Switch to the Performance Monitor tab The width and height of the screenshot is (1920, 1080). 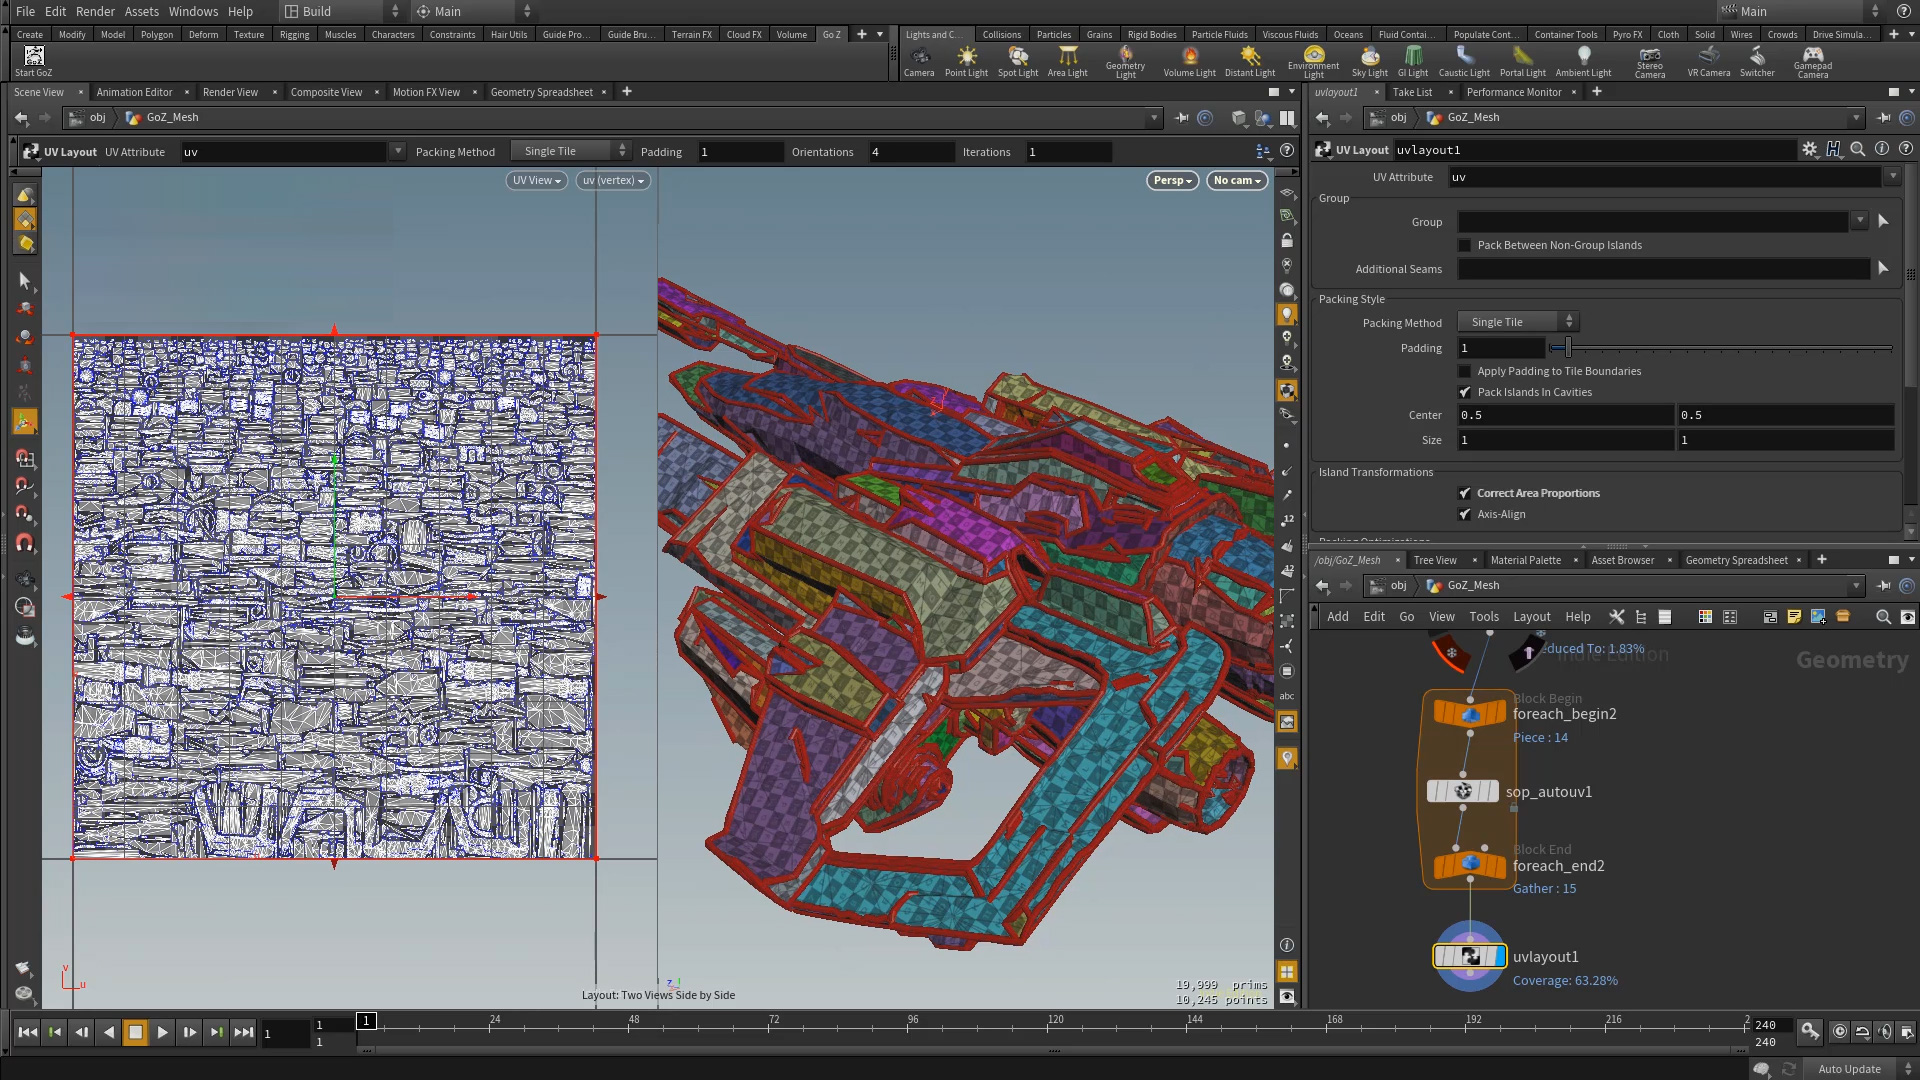(1515, 92)
